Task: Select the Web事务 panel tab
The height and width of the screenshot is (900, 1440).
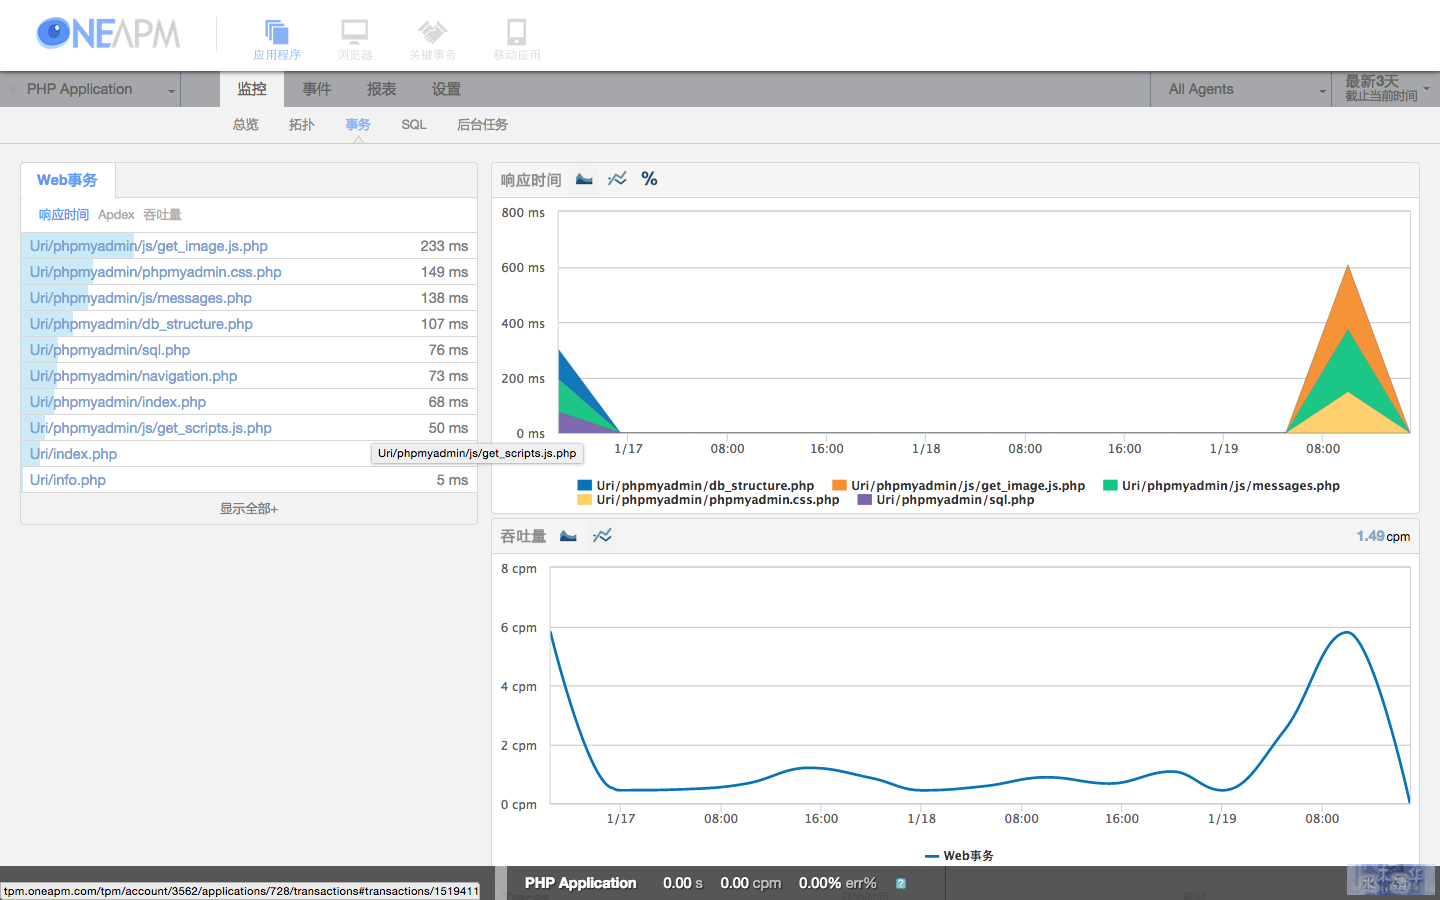Action: (x=67, y=180)
